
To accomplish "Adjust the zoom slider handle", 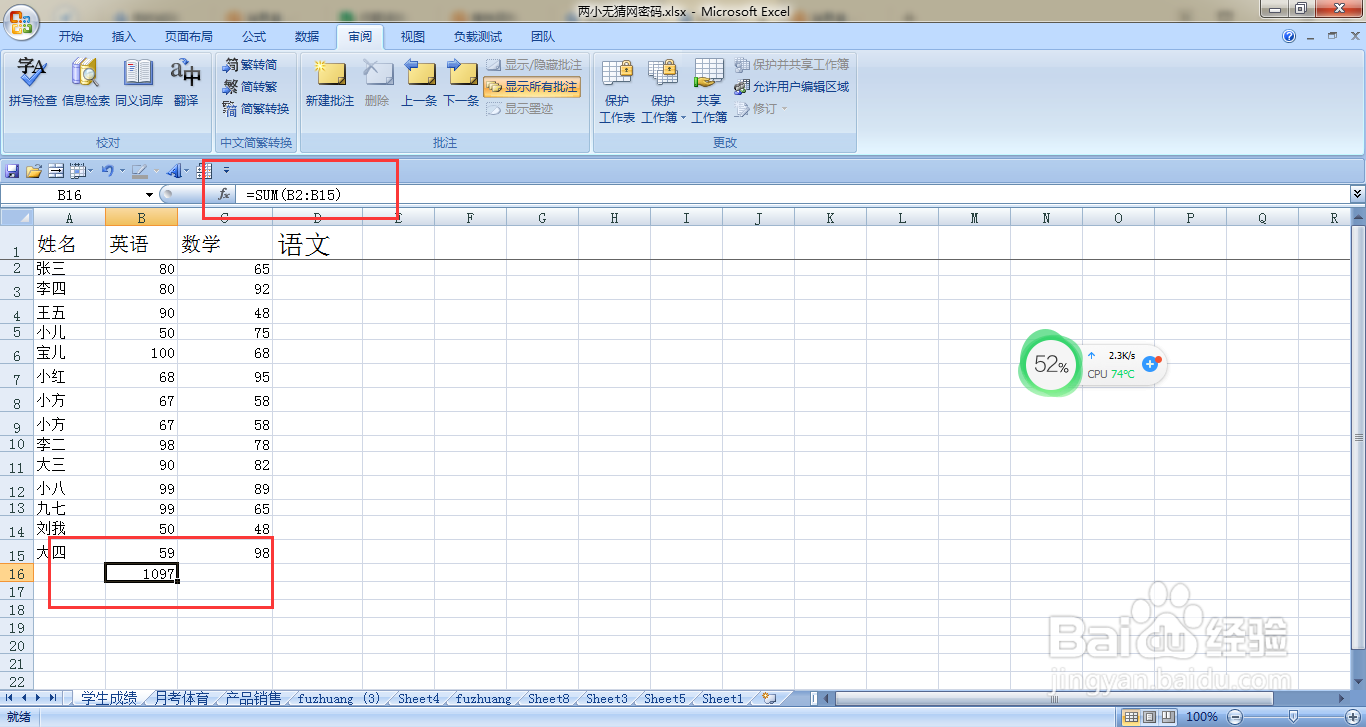I will (1293, 717).
